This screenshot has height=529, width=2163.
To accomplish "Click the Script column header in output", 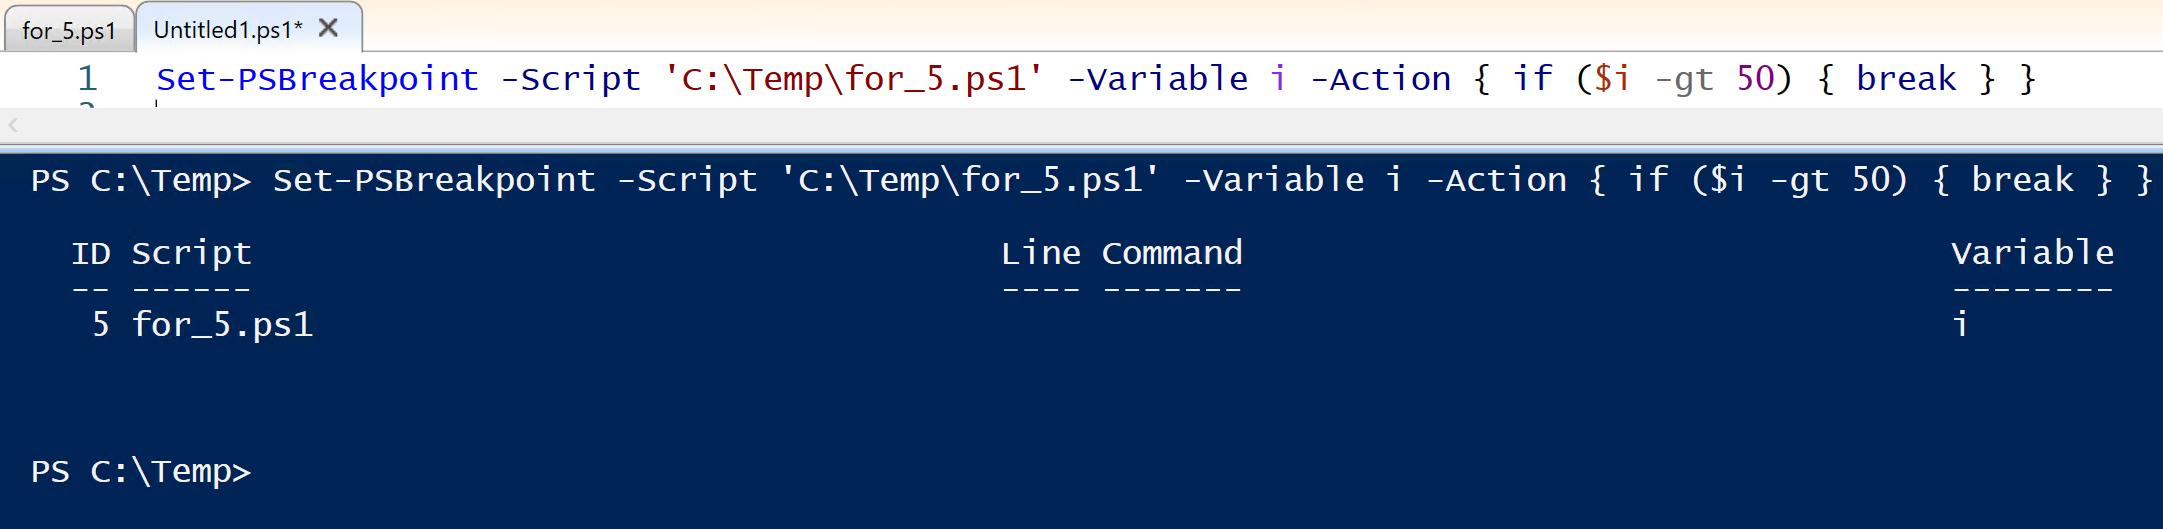I will (191, 253).
